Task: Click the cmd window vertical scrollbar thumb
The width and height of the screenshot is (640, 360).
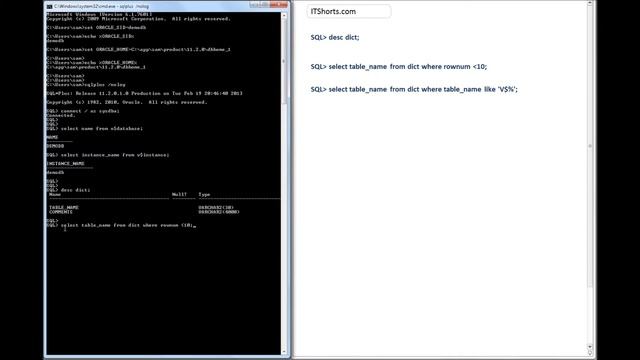Action: (x=284, y=60)
